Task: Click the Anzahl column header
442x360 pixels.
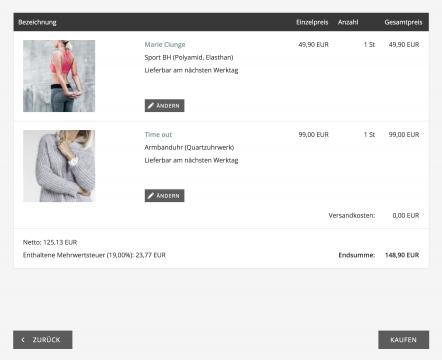Action: point(348,22)
